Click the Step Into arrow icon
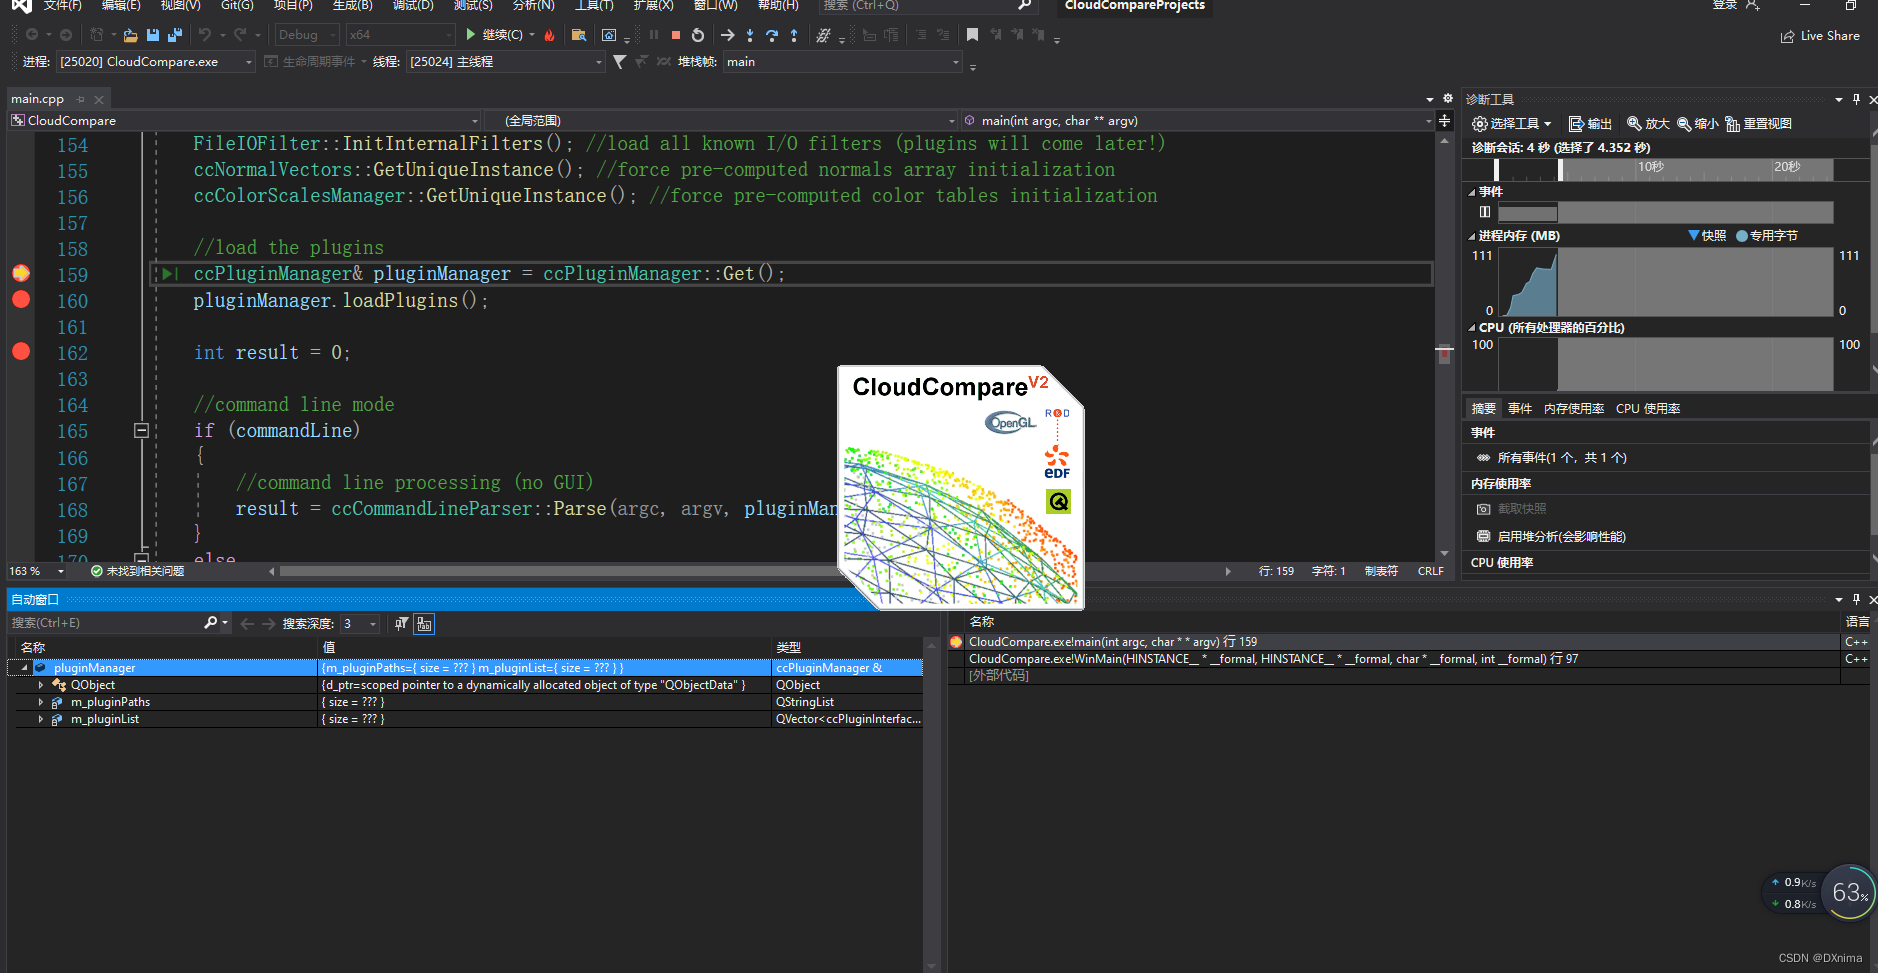This screenshot has height=973, width=1878. (749, 35)
